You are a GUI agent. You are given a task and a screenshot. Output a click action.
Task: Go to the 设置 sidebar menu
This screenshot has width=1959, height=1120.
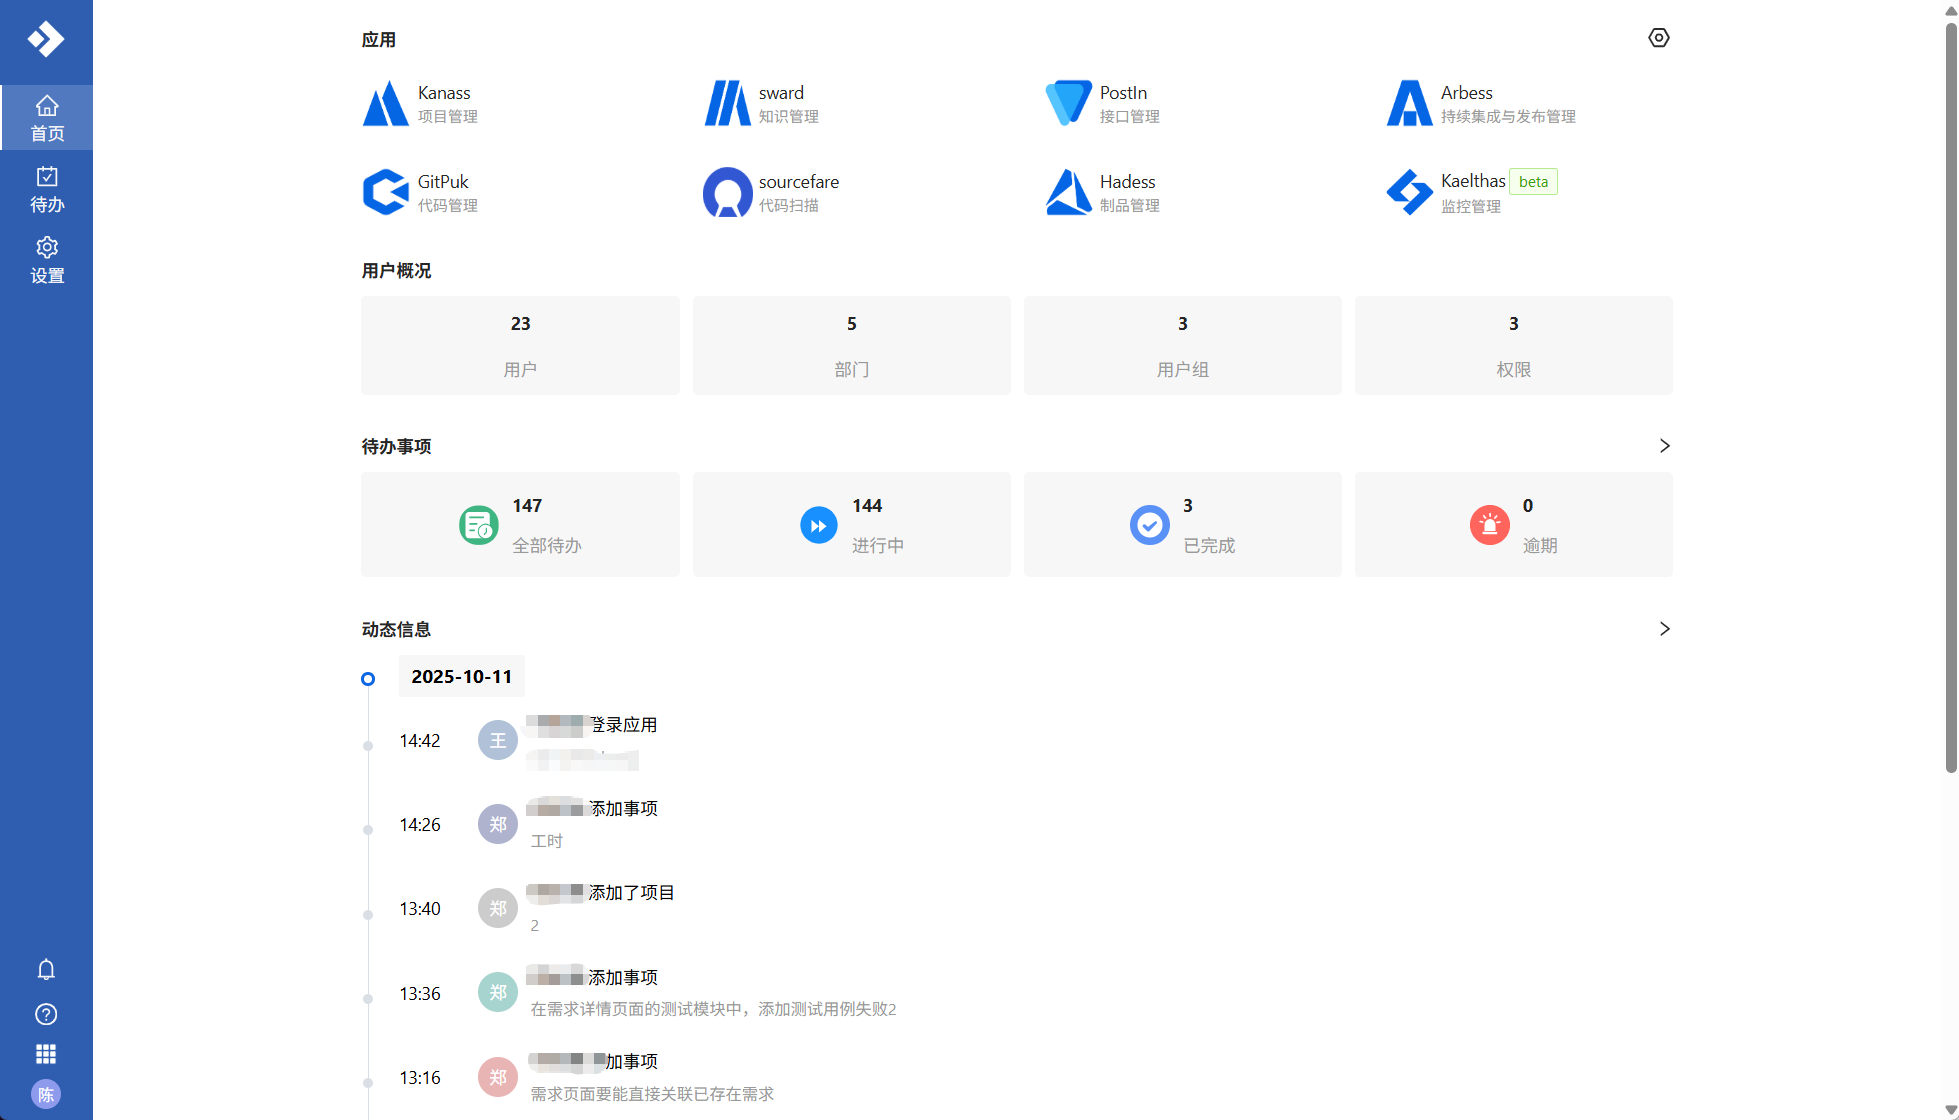[x=46, y=260]
